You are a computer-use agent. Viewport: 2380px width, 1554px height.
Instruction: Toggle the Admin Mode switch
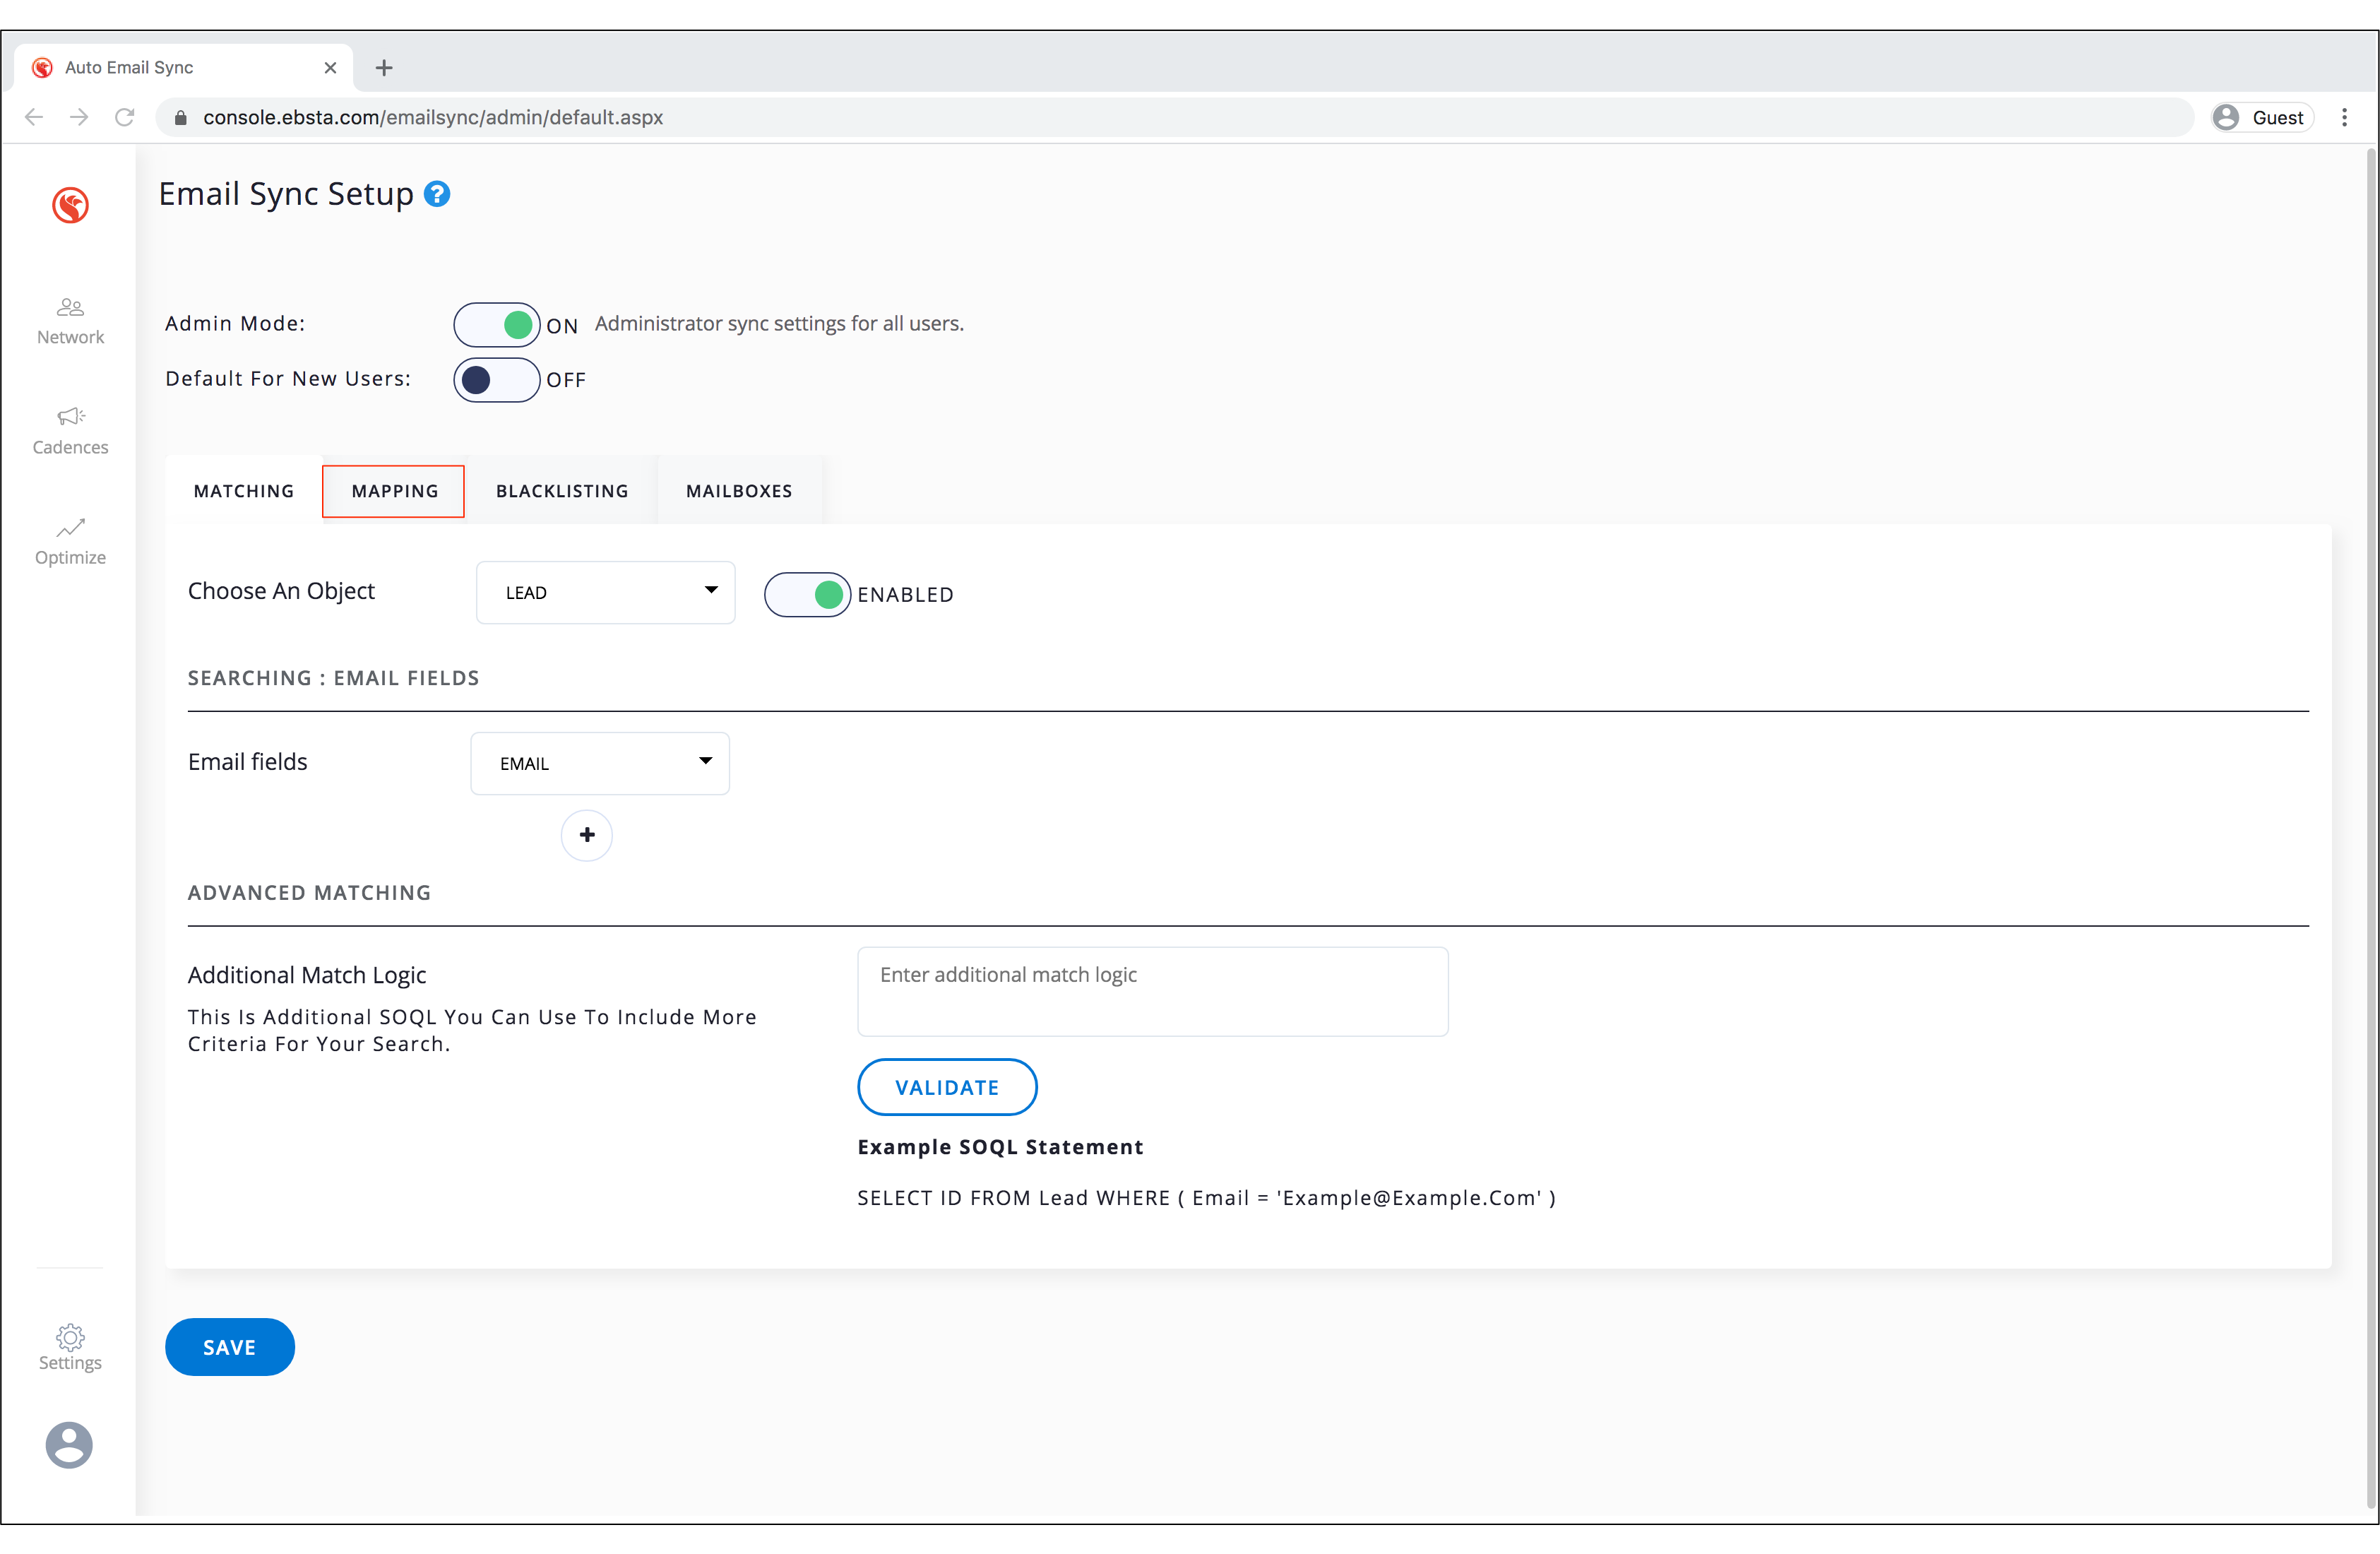click(497, 325)
